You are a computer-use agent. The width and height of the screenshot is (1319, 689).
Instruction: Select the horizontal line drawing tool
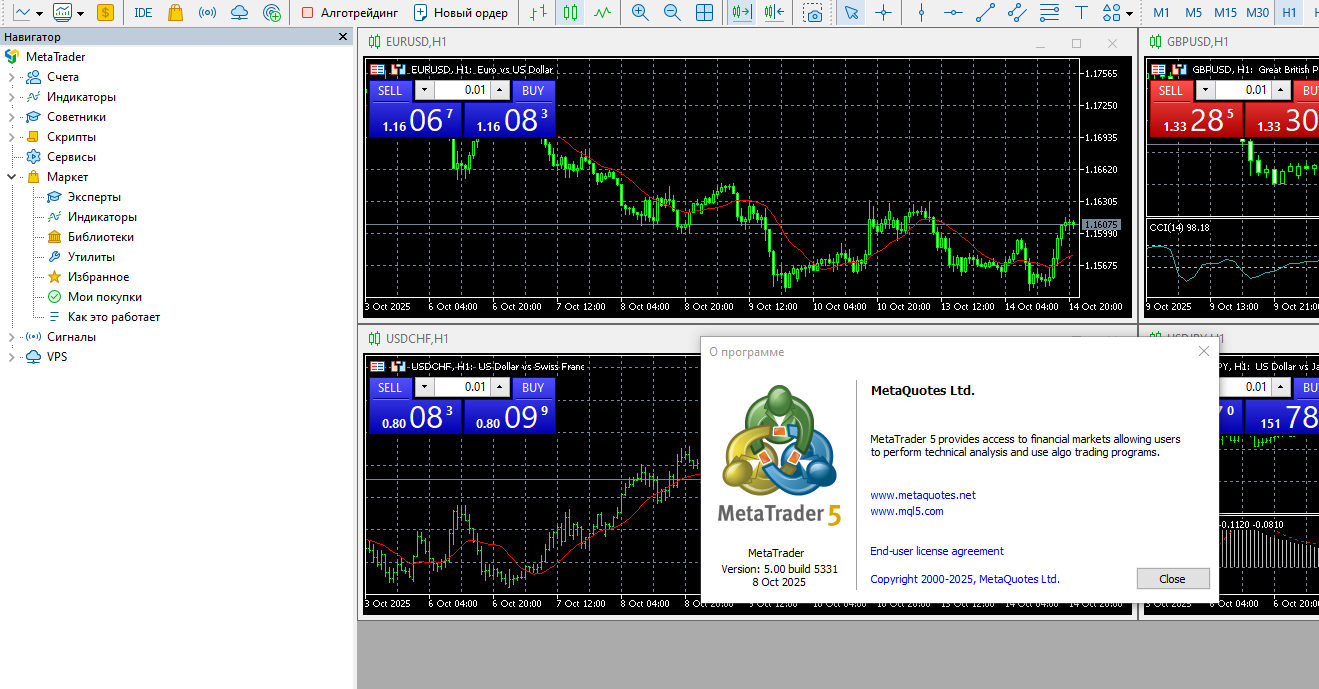953,13
